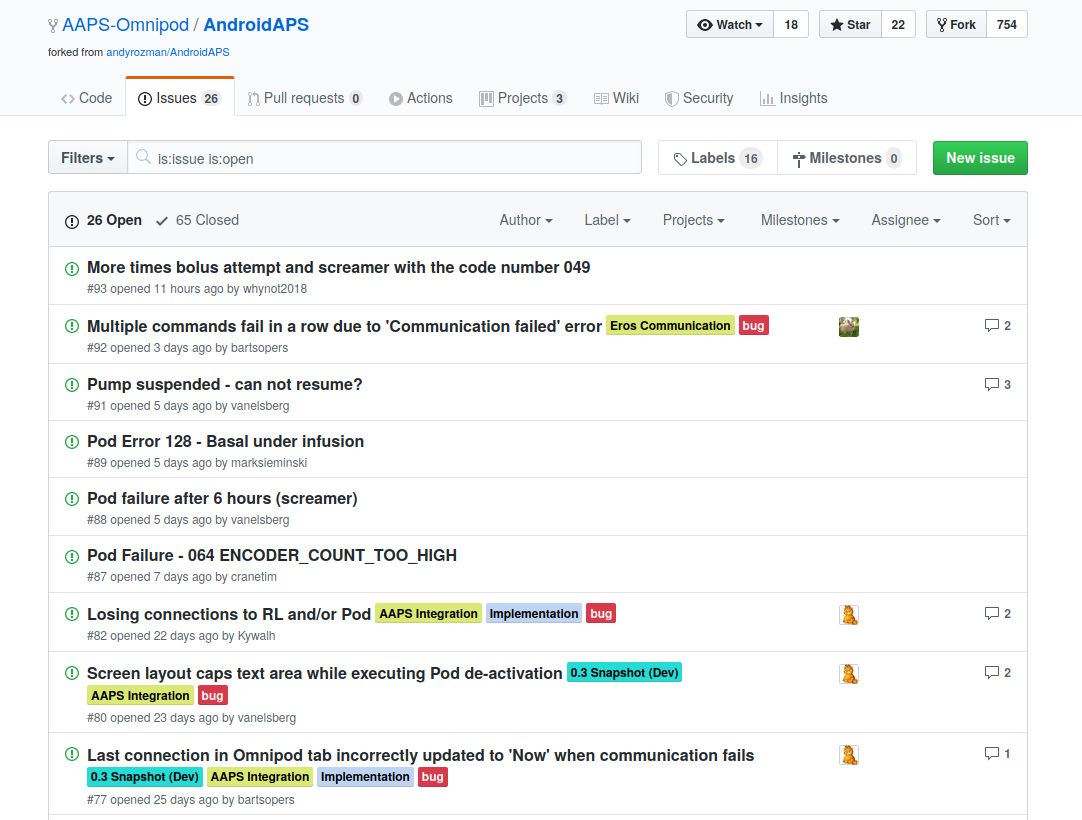Switch to the Code tab
Screen dimensions: 1082x820
click(x=86, y=98)
